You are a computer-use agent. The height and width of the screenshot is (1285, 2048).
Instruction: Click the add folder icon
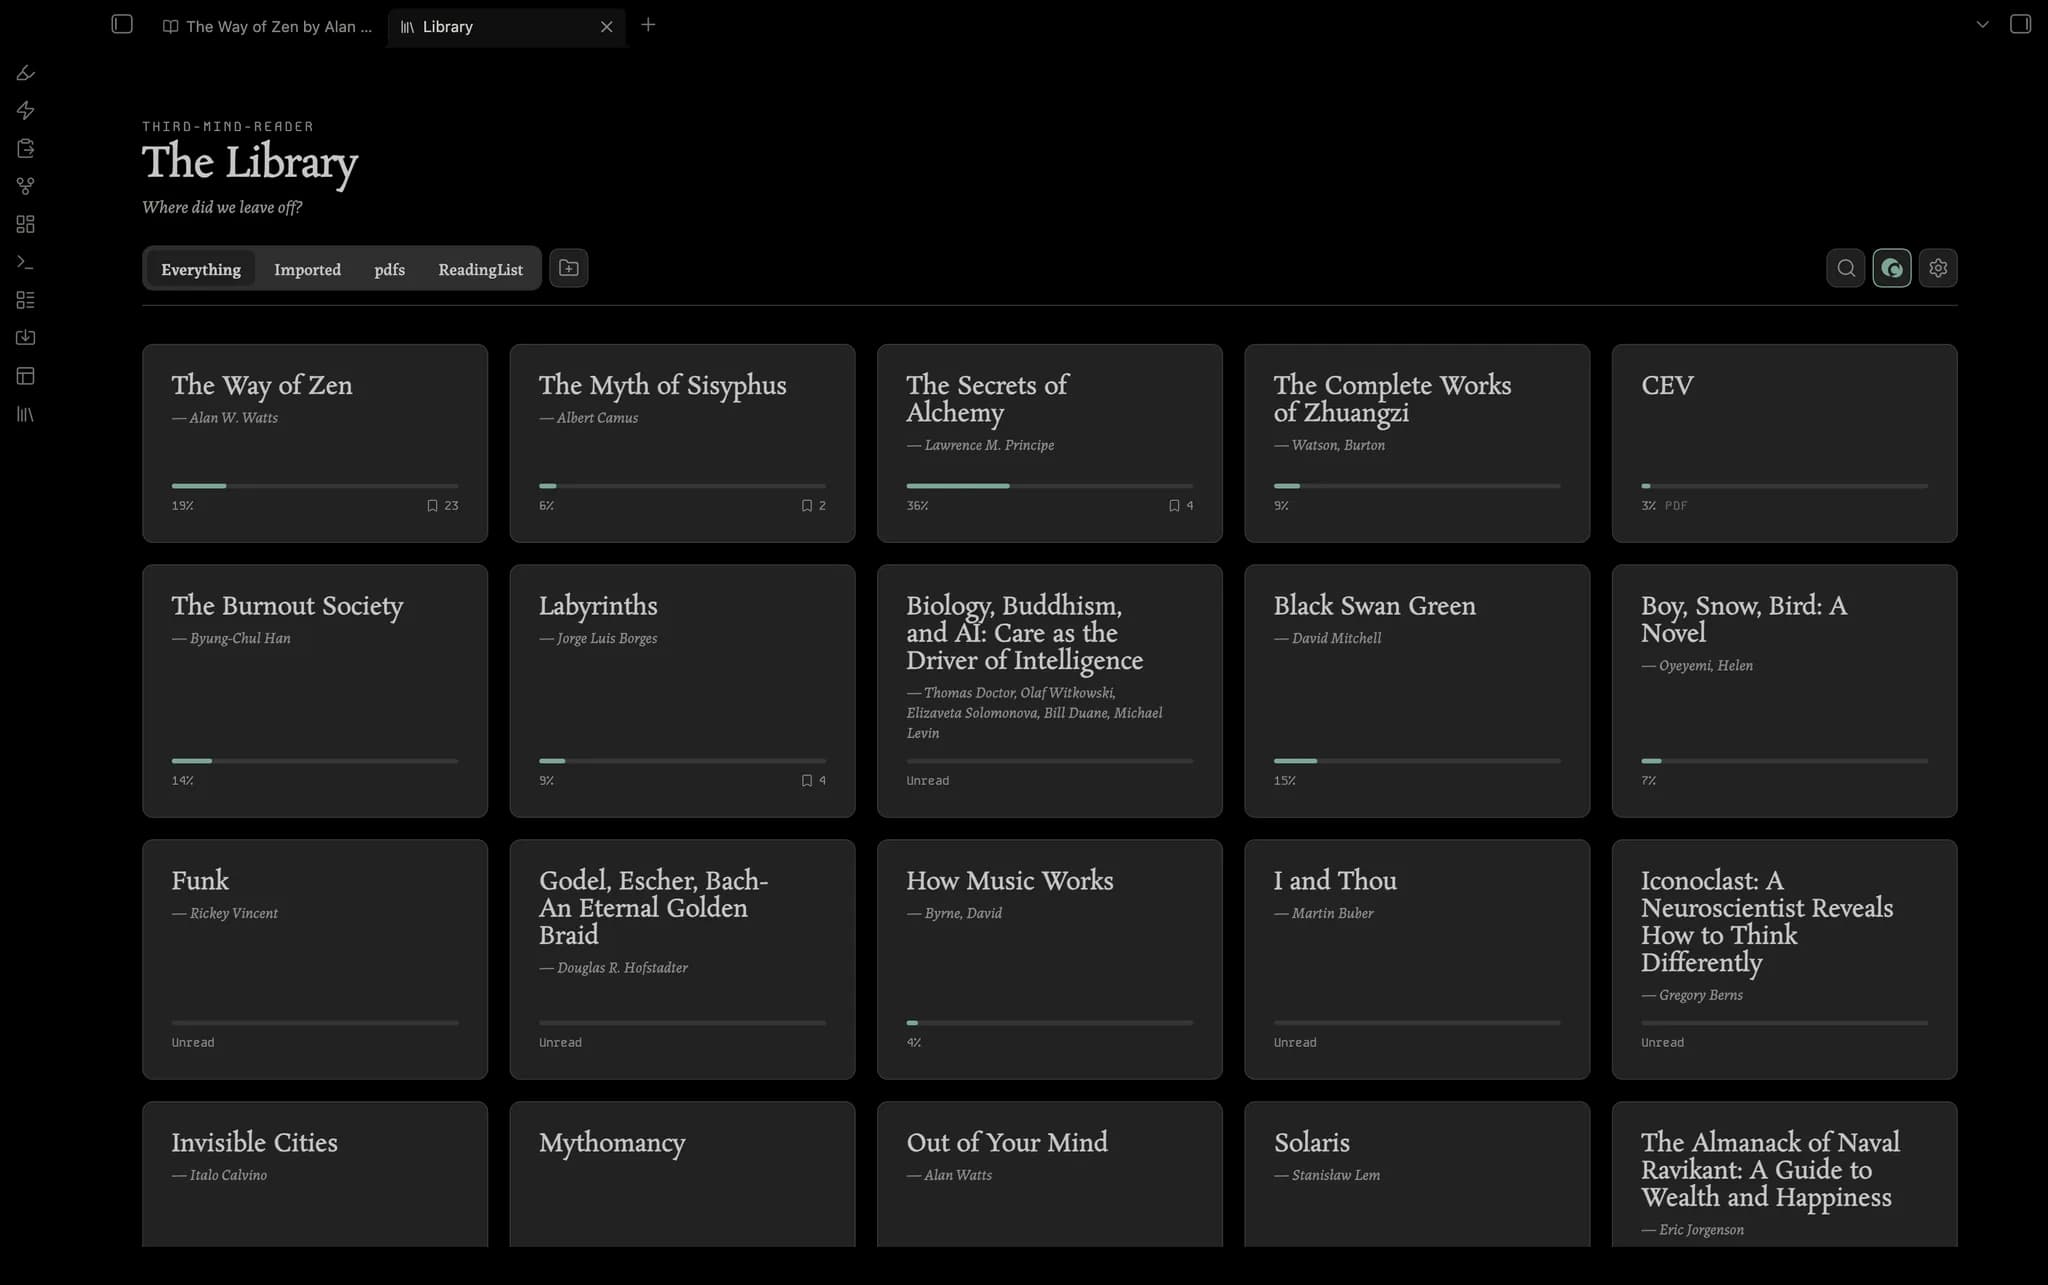pyautogui.click(x=569, y=268)
